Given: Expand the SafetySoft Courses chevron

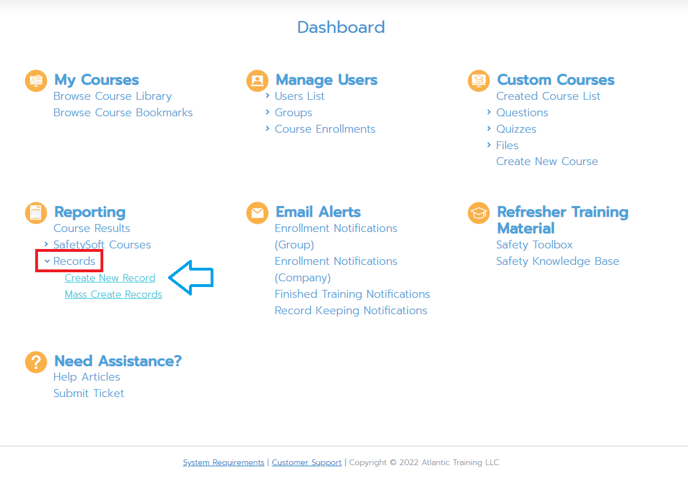Looking at the screenshot, I should tap(46, 244).
